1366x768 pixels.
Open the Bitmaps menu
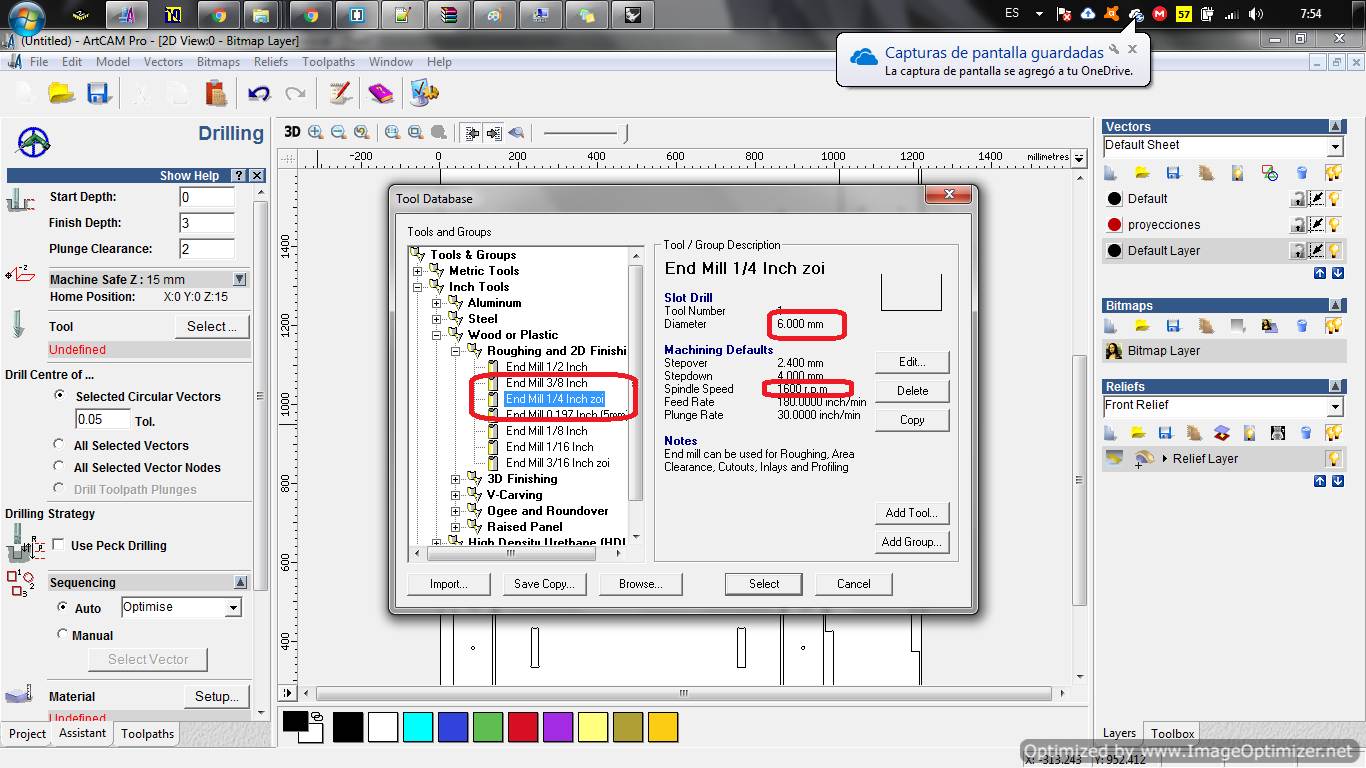tap(218, 61)
